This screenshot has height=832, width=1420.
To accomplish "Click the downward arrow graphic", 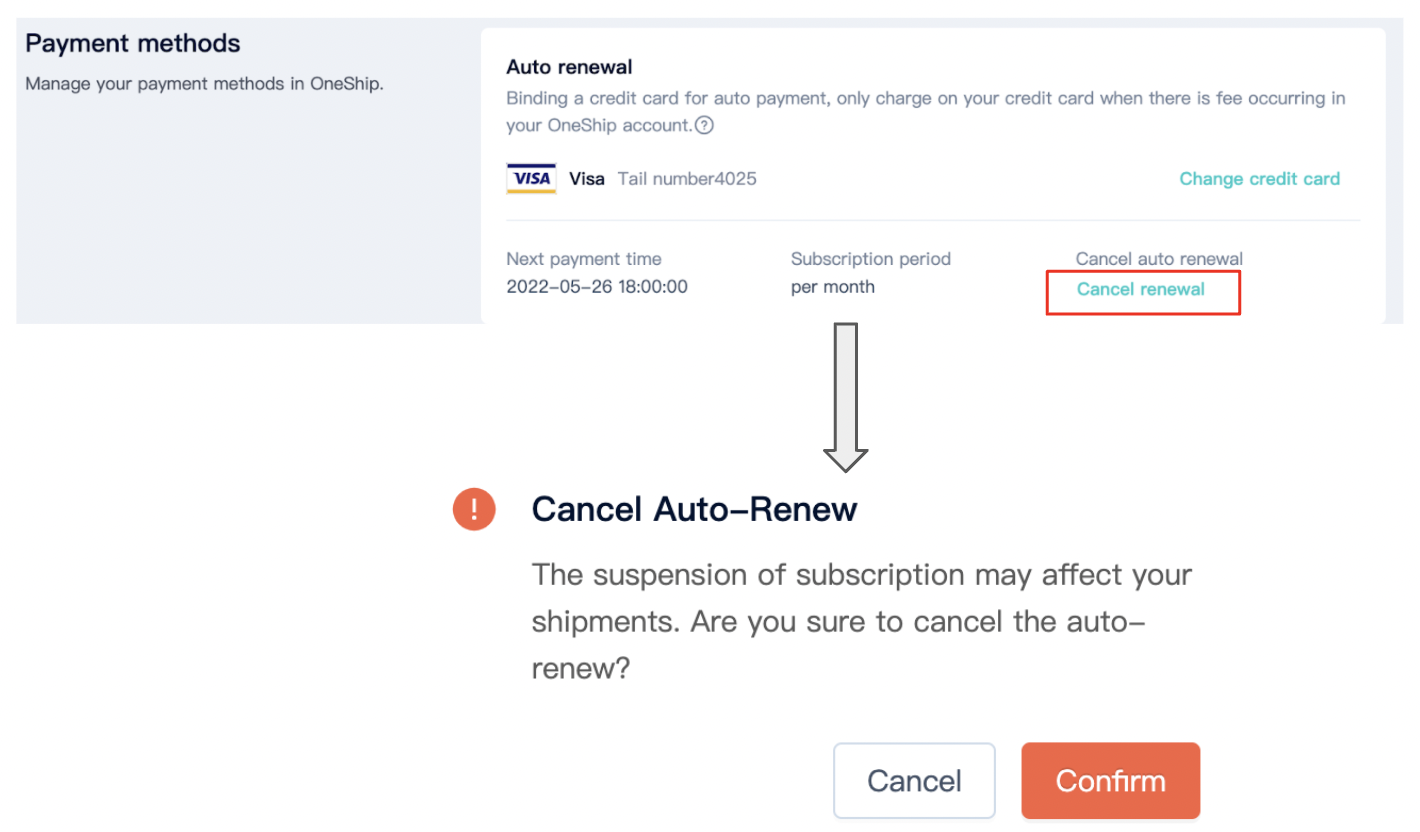I will 846,397.
